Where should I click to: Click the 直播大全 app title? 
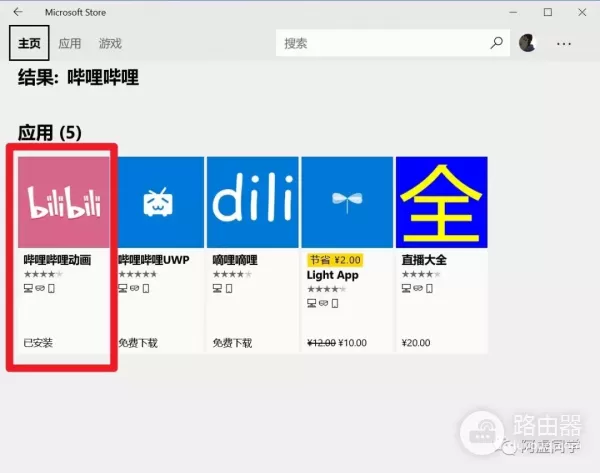(424, 260)
